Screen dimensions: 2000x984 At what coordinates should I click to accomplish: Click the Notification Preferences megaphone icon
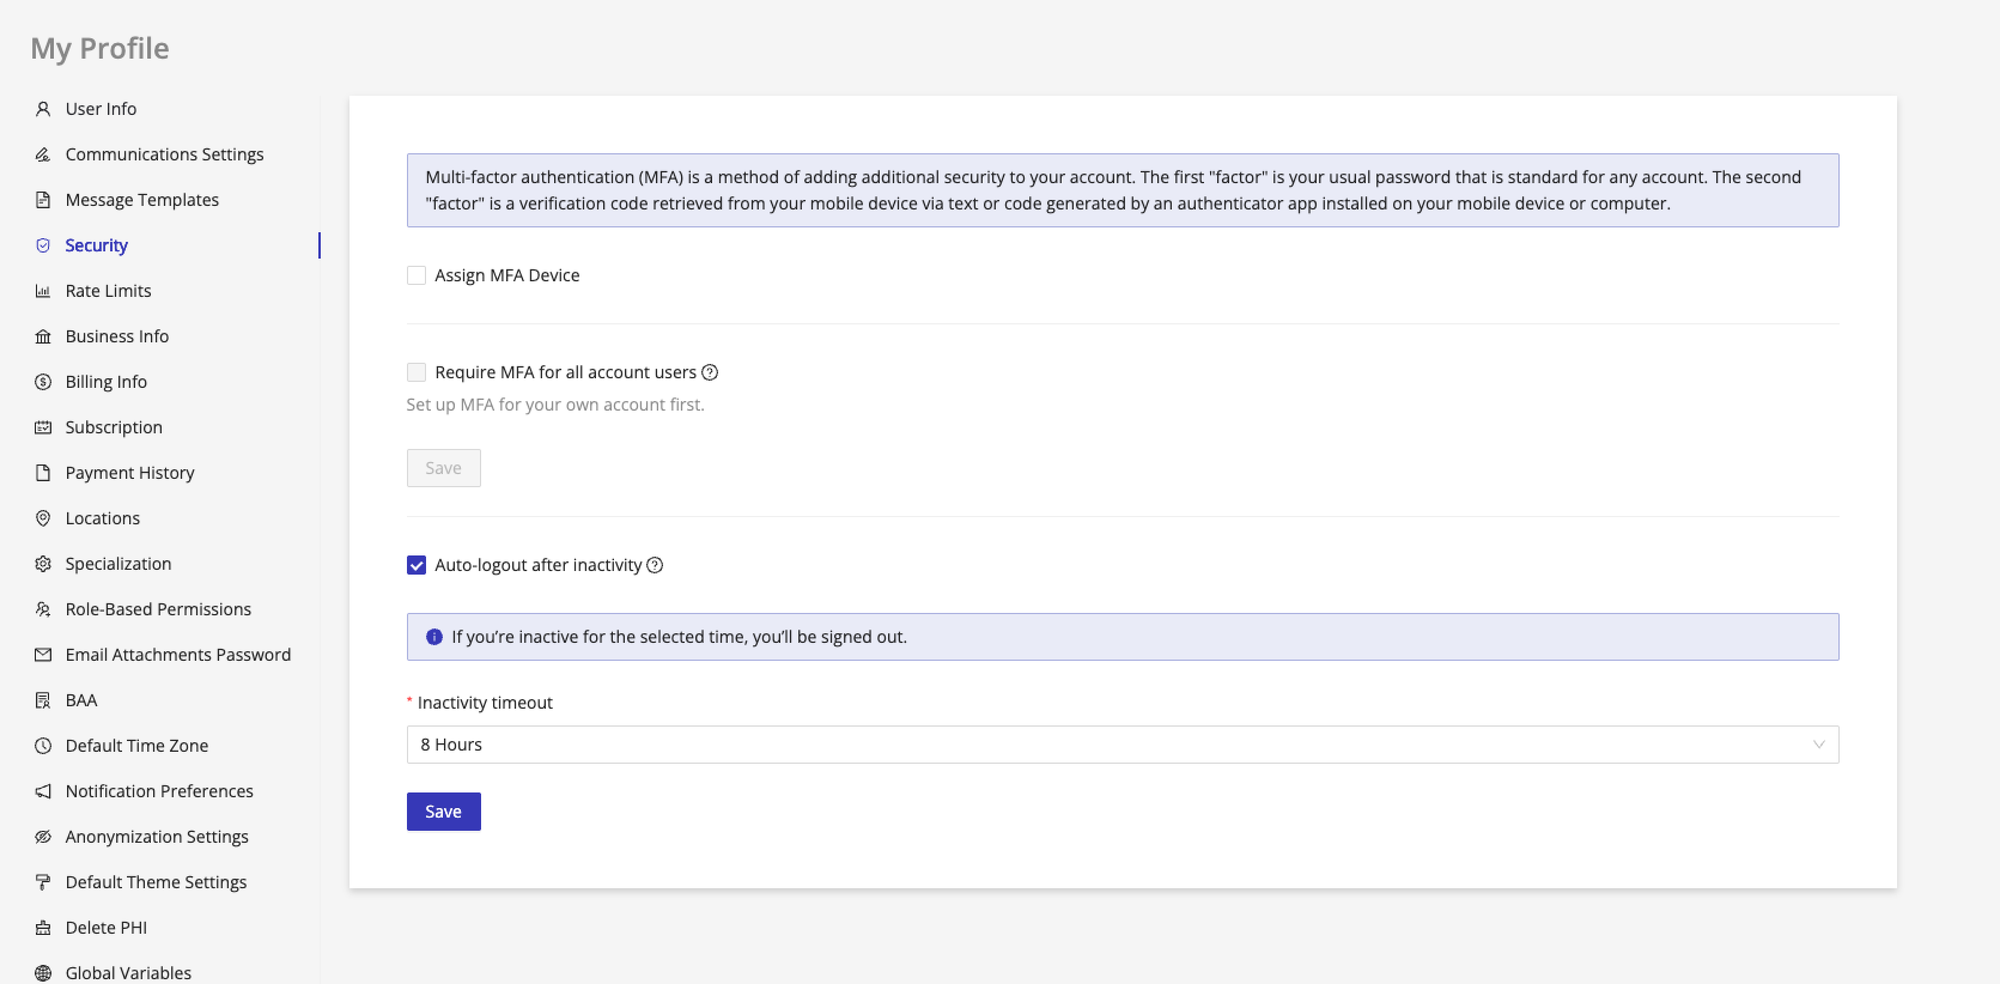tap(43, 791)
